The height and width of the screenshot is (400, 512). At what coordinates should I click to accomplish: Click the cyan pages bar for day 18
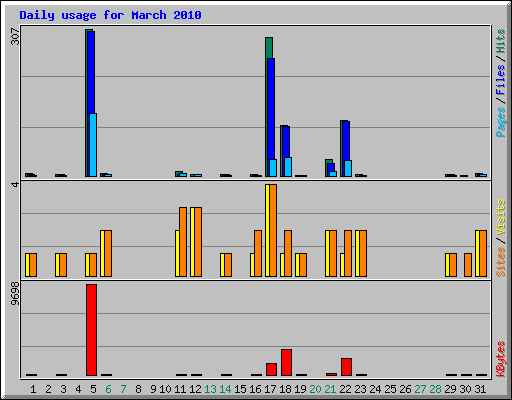click(x=288, y=167)
